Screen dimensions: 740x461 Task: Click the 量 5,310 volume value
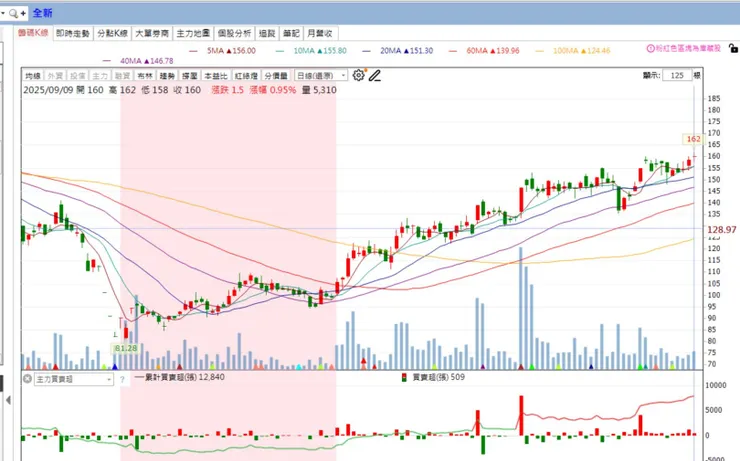click(320, 90)
